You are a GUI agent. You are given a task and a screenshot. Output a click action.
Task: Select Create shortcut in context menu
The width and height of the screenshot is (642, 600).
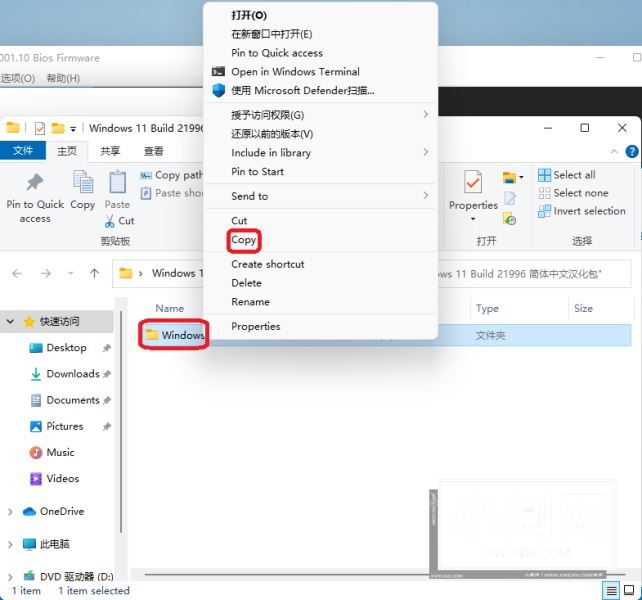(x=321, y=264)
